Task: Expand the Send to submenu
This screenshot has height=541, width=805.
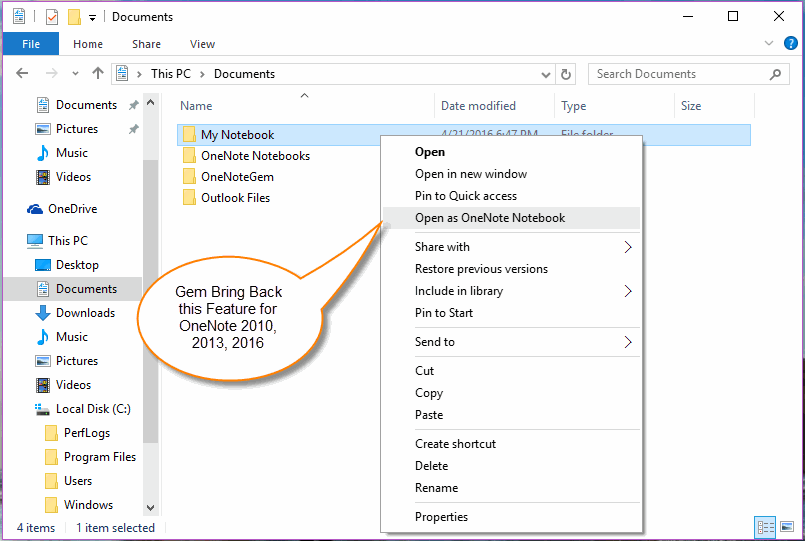Action: [511, 342]
